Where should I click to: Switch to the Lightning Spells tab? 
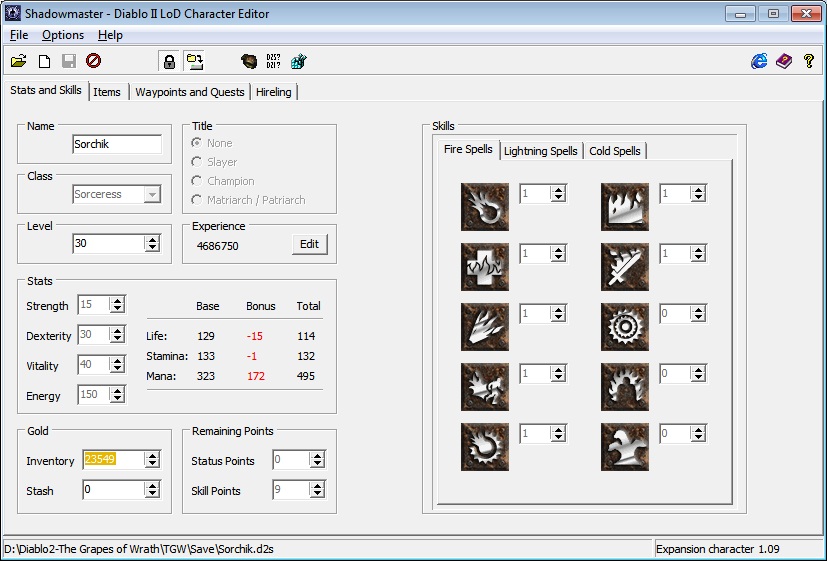(540, 151)
